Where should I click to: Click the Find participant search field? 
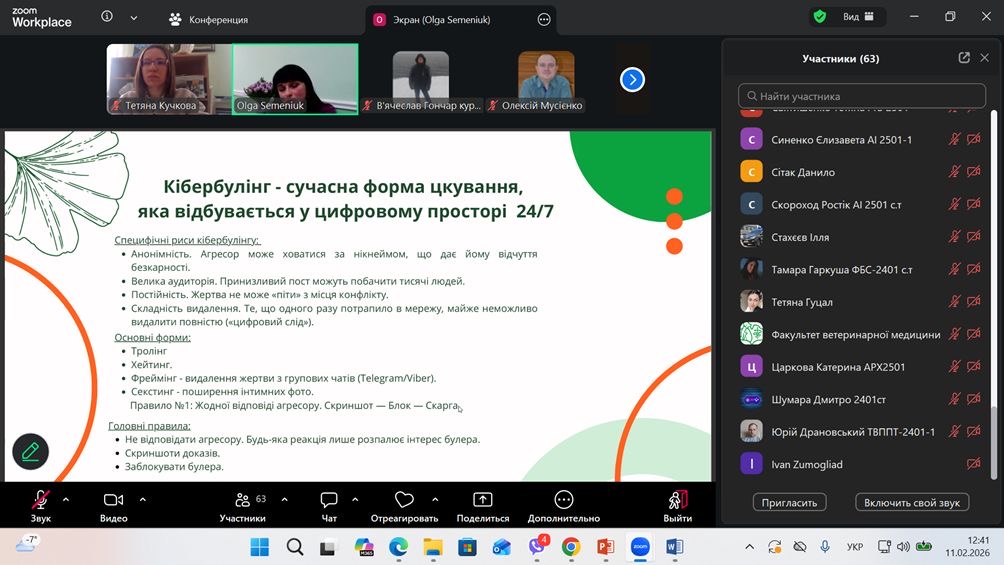pos(862,96)
